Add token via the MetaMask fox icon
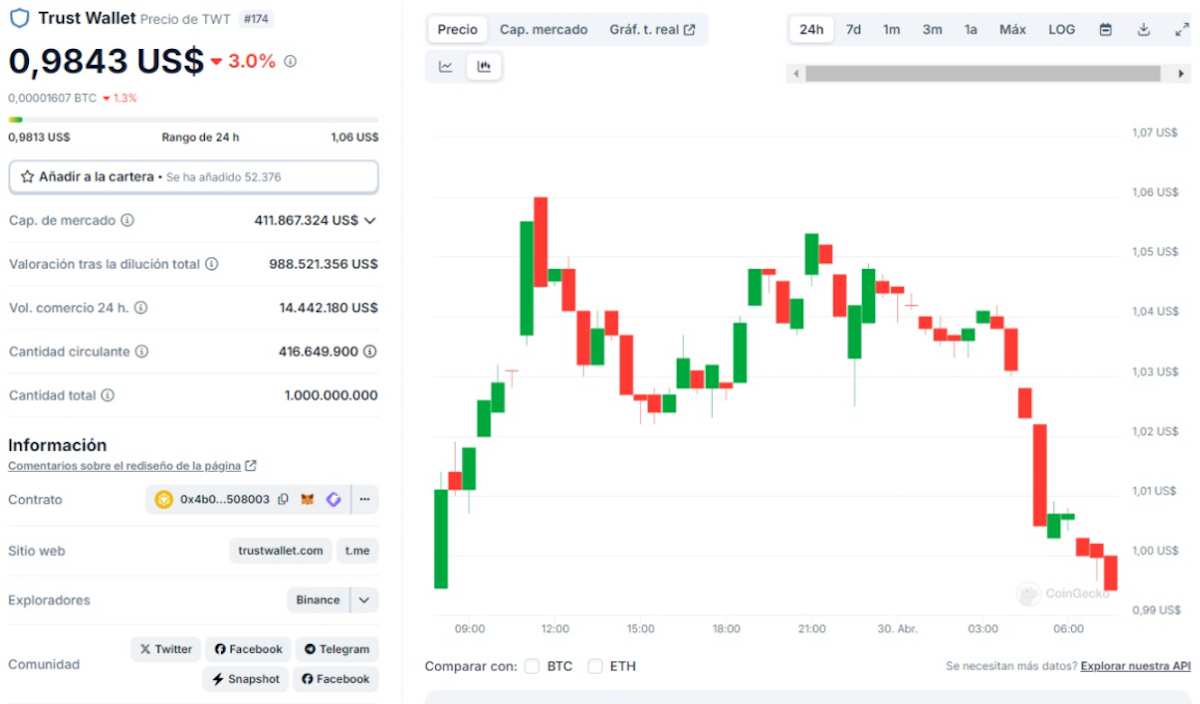The width and height of the screenshot is (1200, 704). tap(308, 499)
